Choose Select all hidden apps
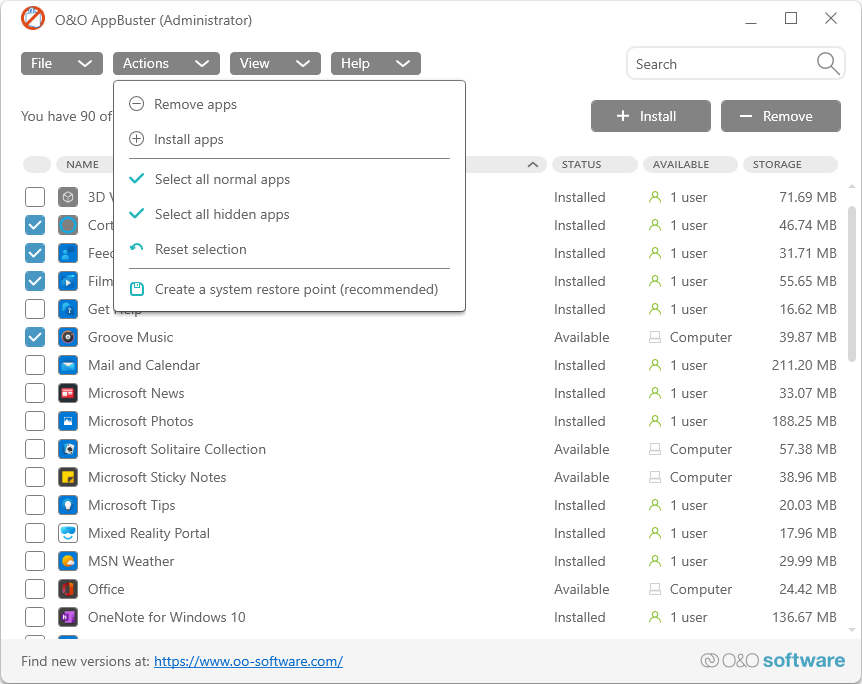 pyautogui.click(x=289, y=214)
